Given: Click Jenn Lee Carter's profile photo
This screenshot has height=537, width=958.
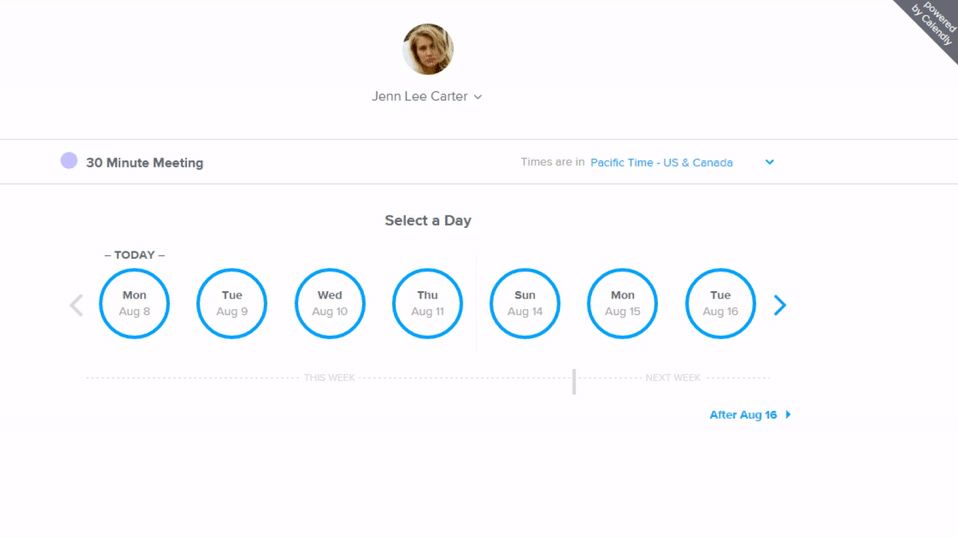Looking at the screenshot, I should [428, 49].
